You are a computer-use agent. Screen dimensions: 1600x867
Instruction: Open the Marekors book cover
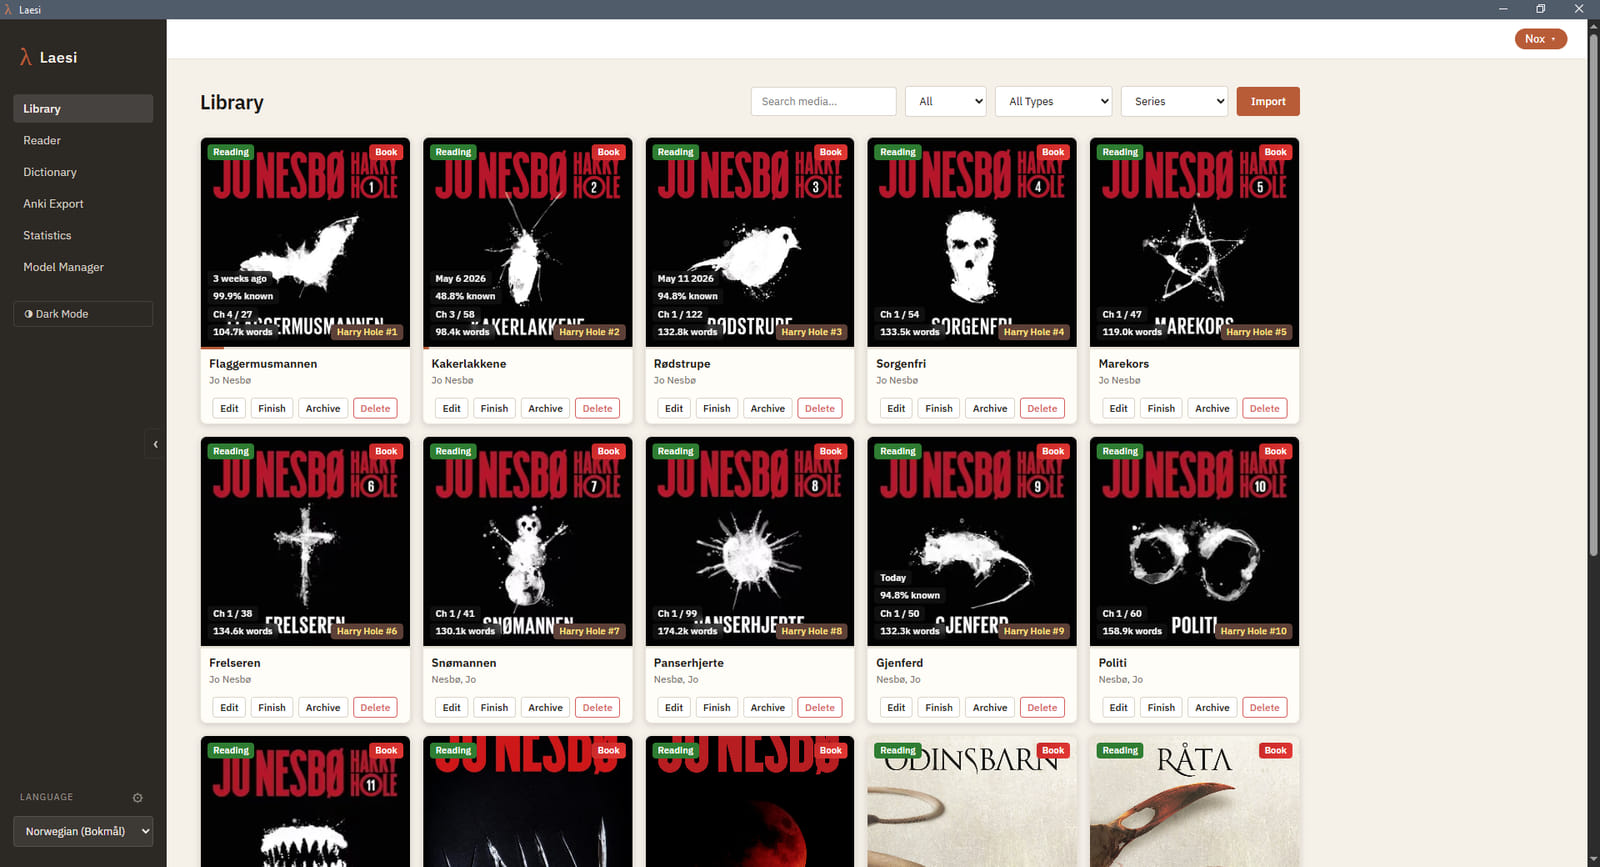[x=1194, y=242]
